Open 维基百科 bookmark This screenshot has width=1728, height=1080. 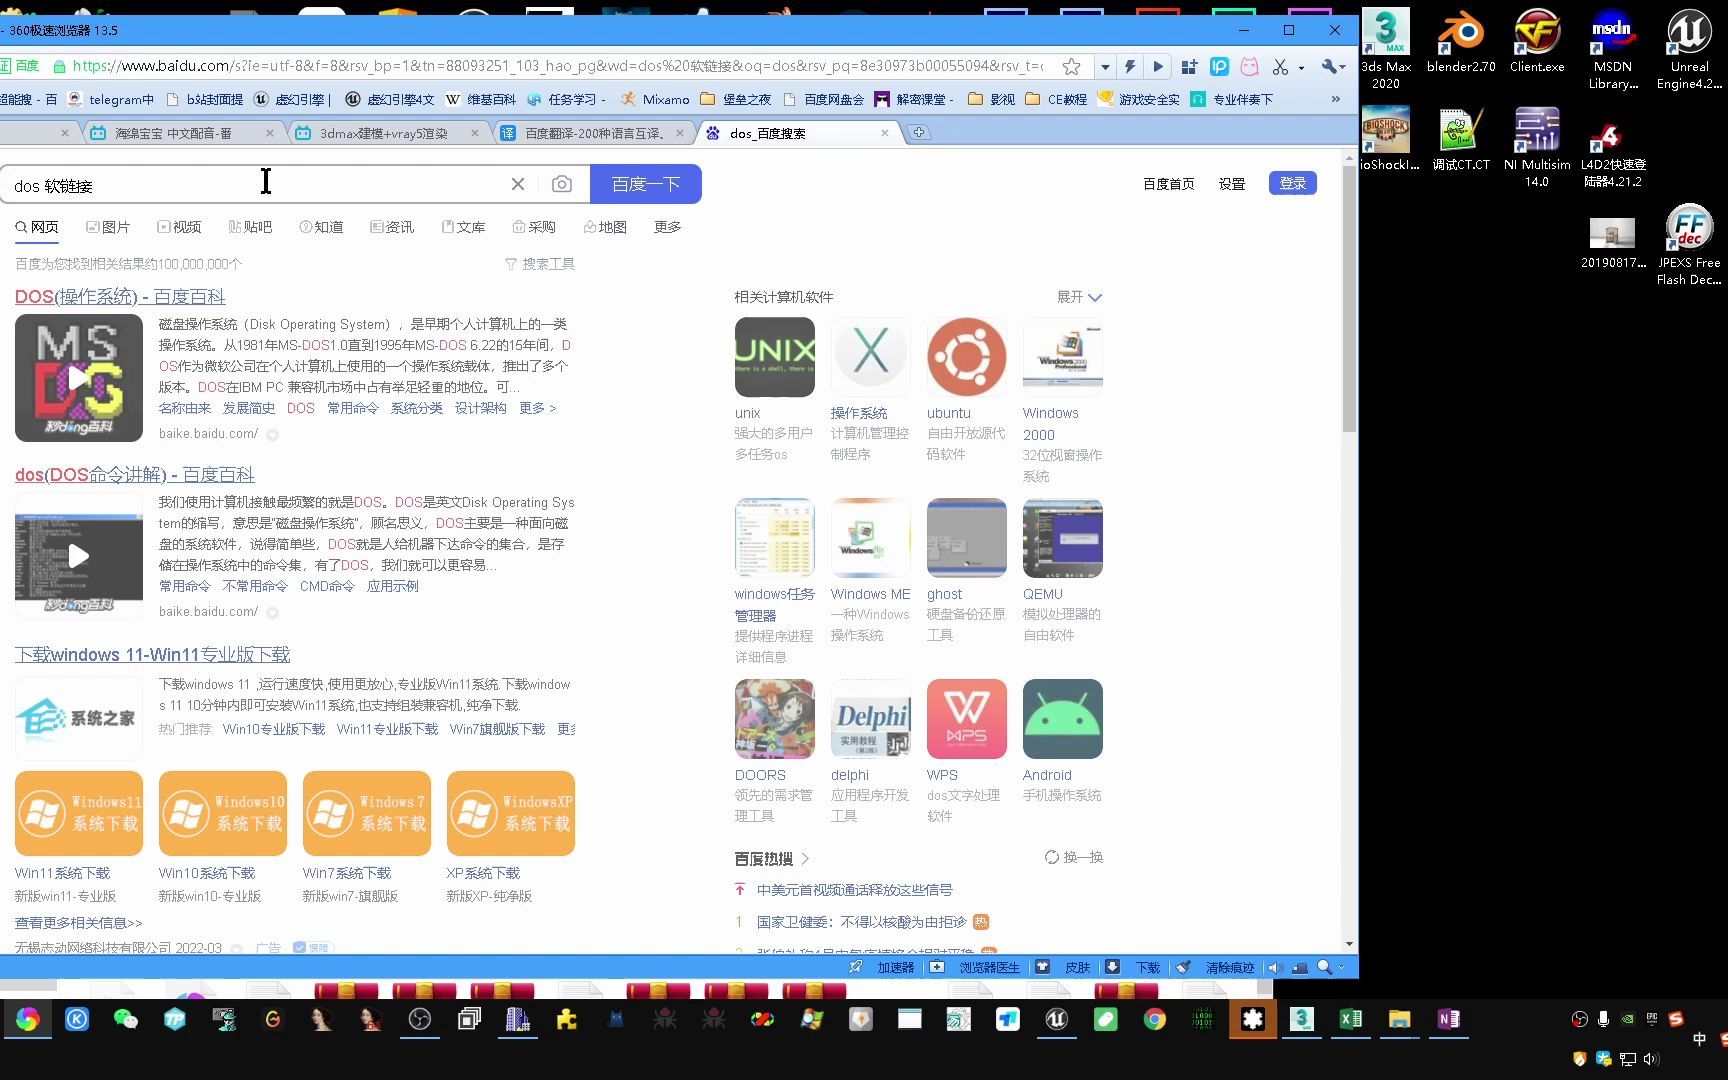(x=480, y=99)
